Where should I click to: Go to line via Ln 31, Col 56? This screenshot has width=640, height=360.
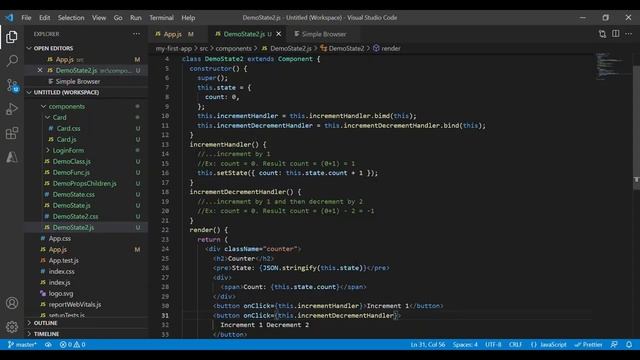point(428,344)
